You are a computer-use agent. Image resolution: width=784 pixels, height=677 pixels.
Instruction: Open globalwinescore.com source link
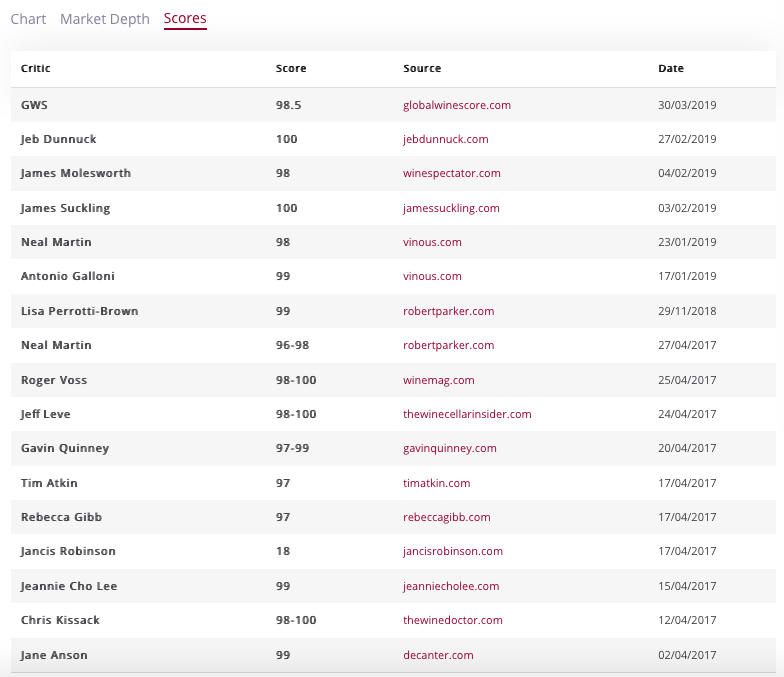(456, 105)
